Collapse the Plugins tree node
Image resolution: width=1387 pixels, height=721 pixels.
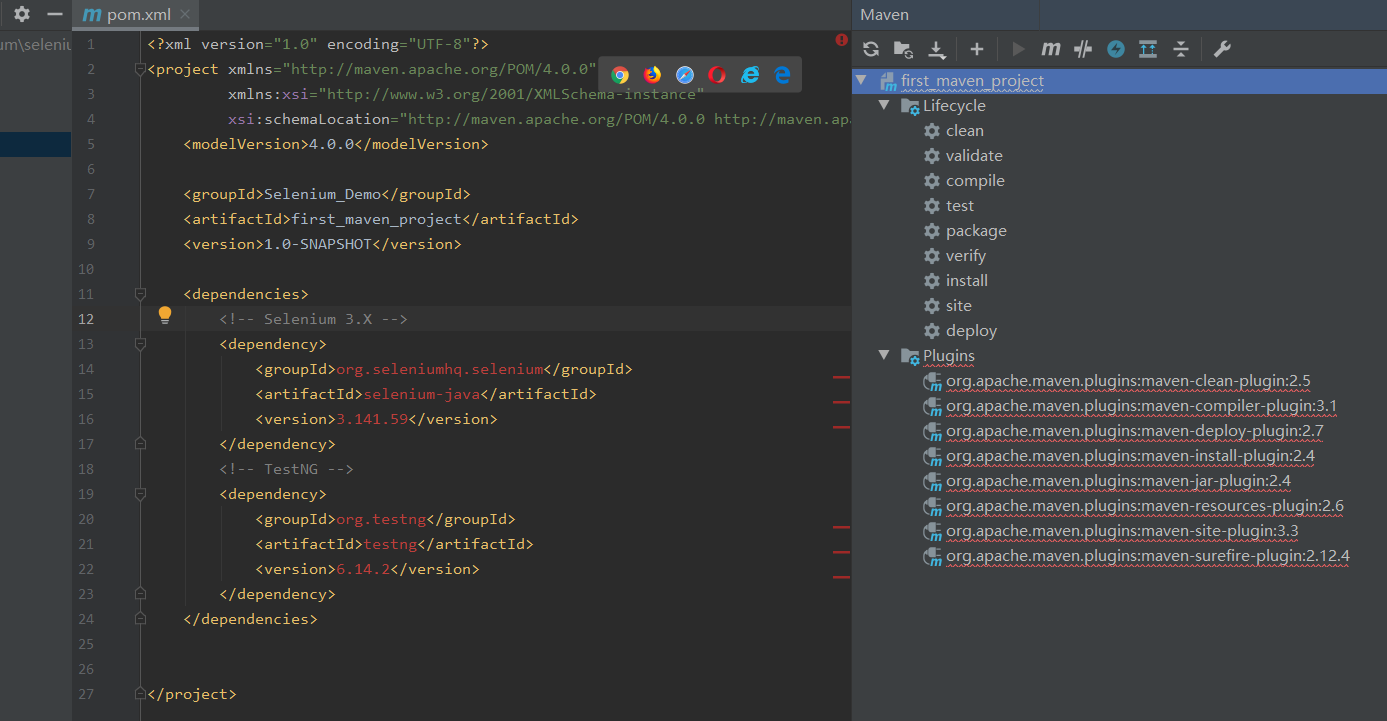tap(883, 356)
